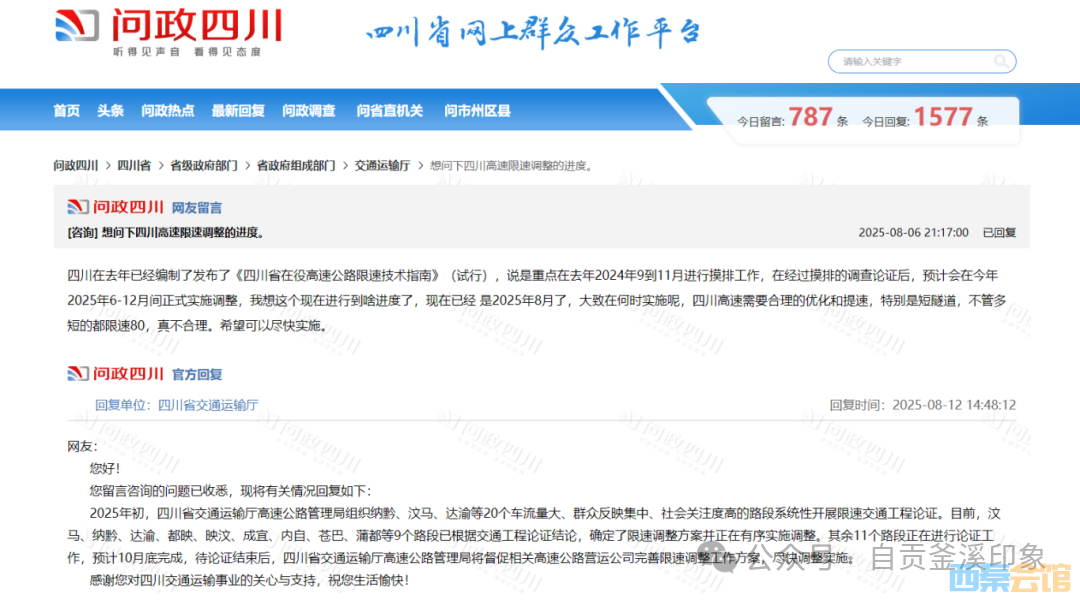1080x600 pixels.
Task: Click the 省政府组成部门 breadcrumb link
Action: point(296,165)
